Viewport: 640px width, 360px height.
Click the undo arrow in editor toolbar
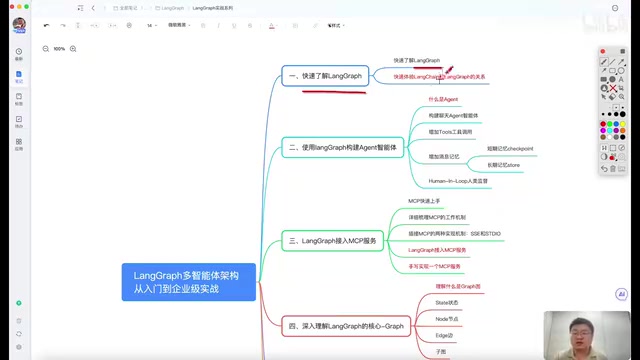[x=47, y=25]
